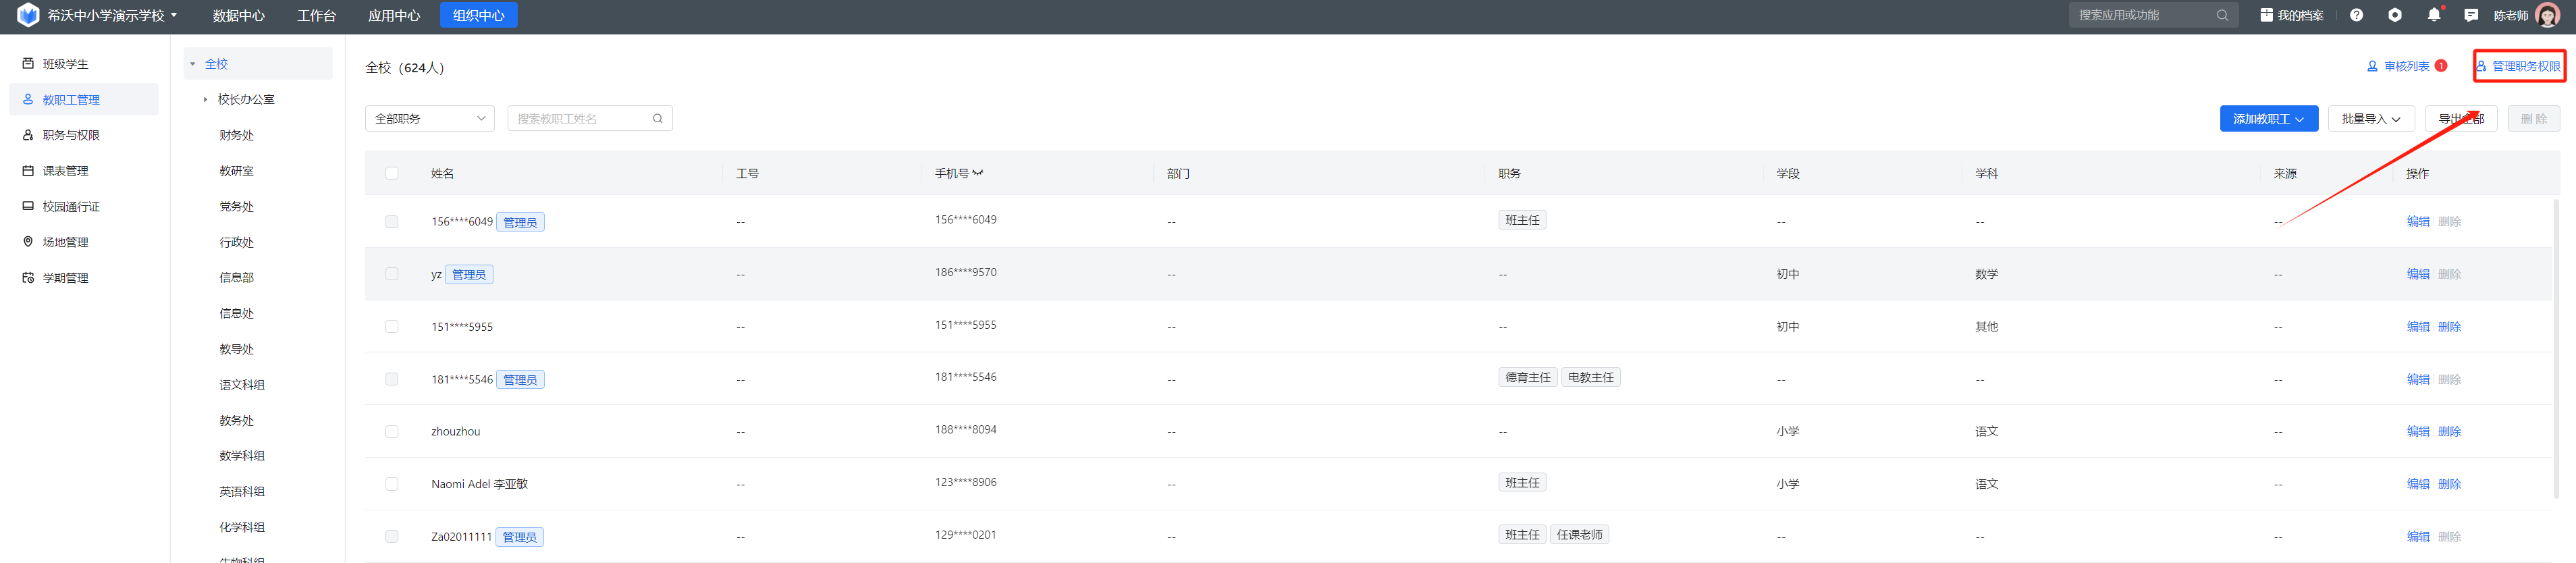This screenshot has height=563, width=2576.
Task: Click the 手机号 column header
Action: pos(951,173)
